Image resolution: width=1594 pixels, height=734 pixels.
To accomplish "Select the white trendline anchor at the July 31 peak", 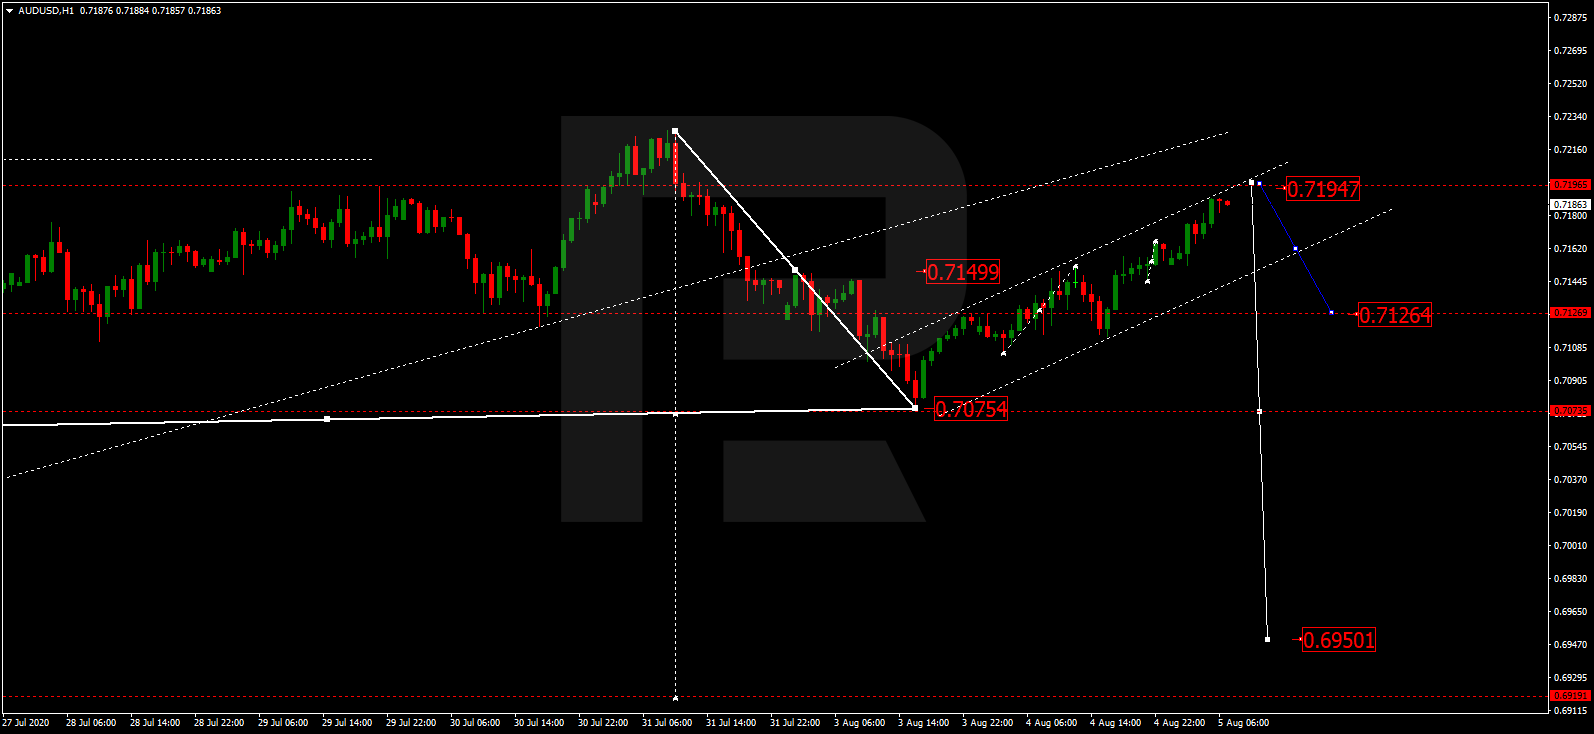I will click(x=675, y=131).
